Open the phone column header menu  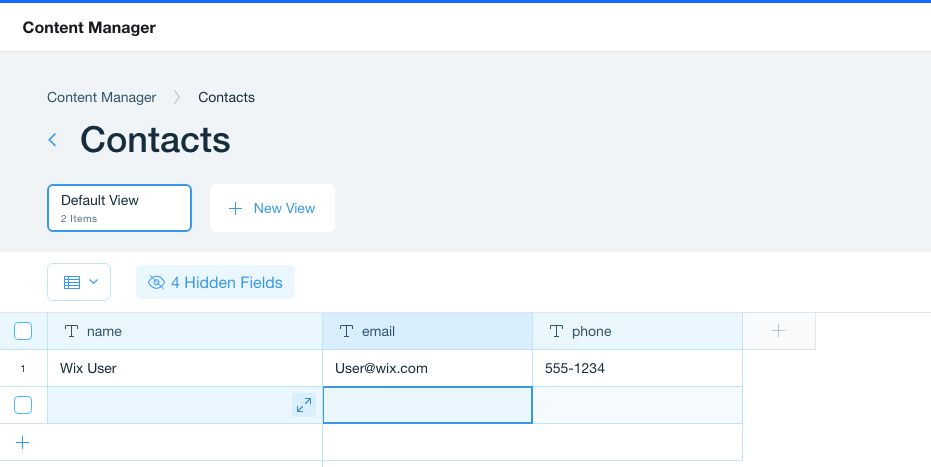(638, 331)
